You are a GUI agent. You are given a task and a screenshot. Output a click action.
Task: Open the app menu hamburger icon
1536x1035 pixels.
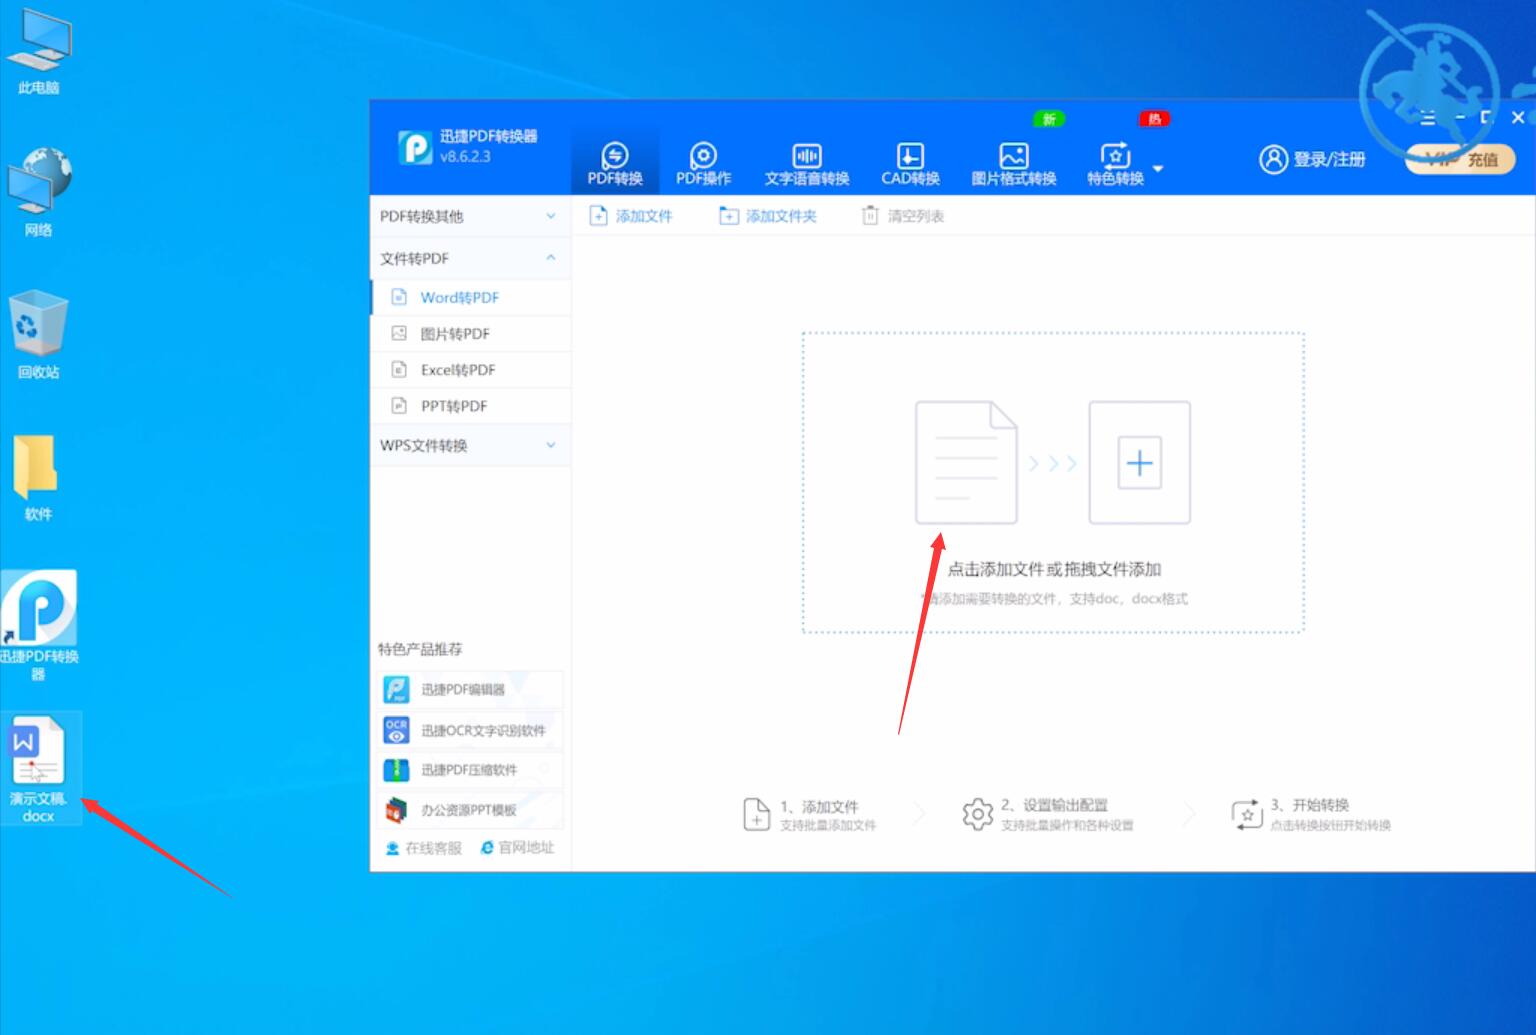pos(1428,118)
